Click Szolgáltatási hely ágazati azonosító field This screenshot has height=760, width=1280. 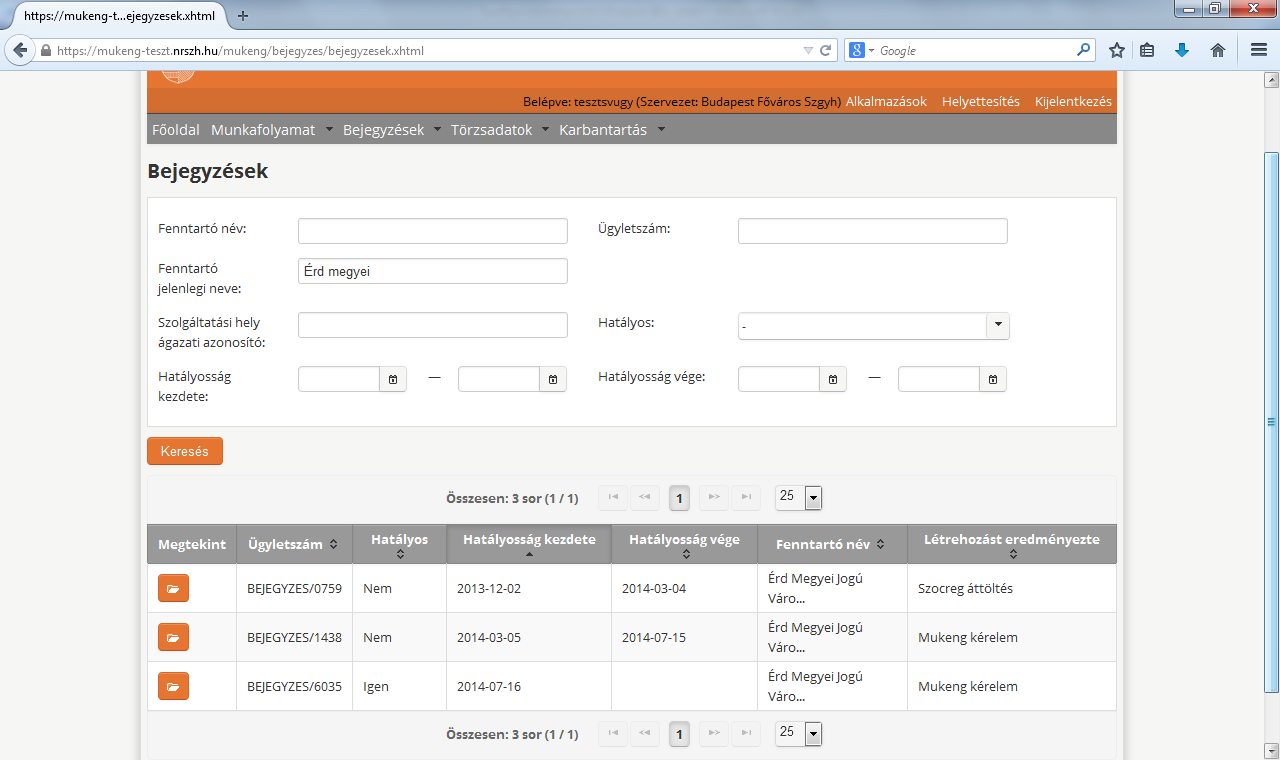[x=433, y=325]
